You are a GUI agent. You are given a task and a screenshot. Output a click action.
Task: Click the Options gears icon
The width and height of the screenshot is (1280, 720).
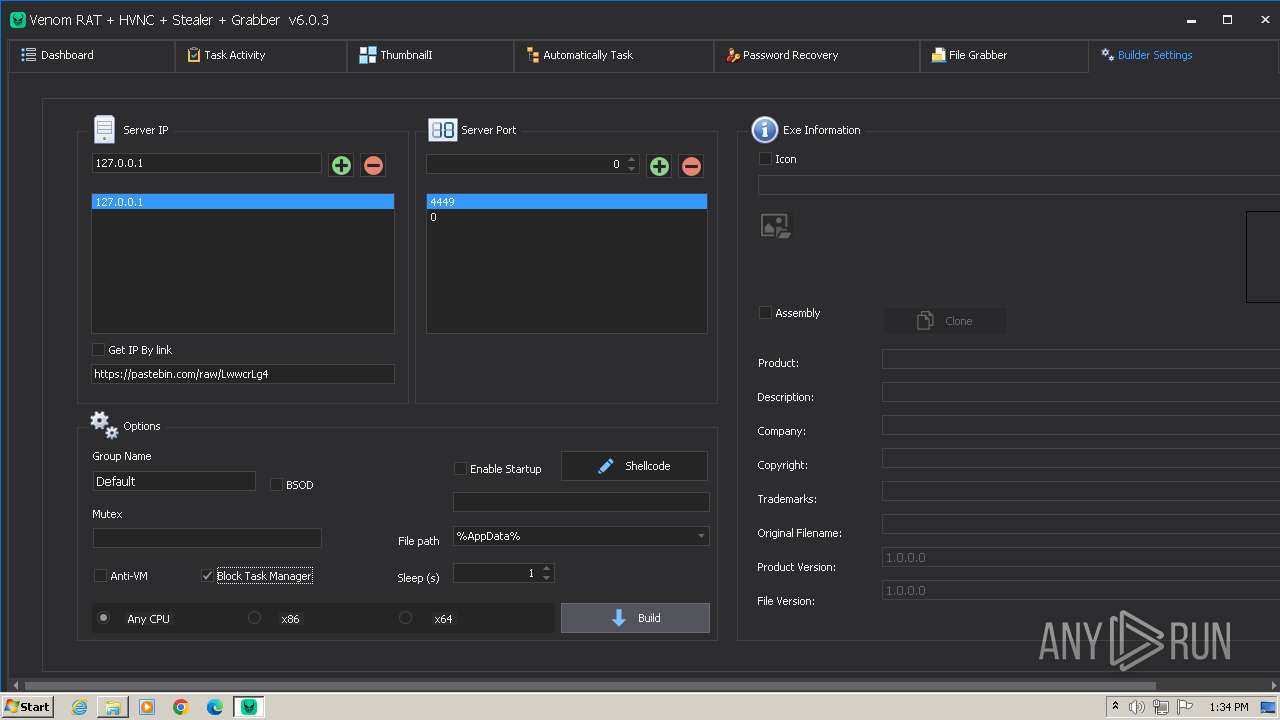click(104, 425)
